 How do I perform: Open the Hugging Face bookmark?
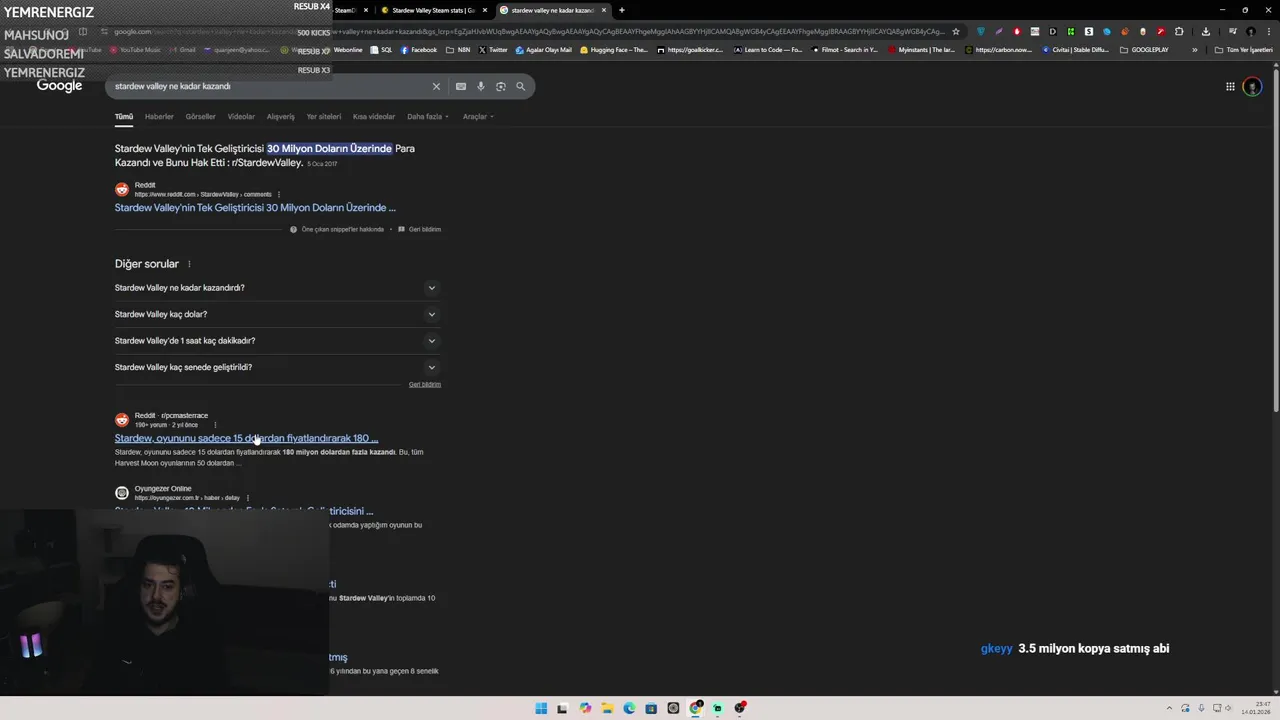pyautogui.click(x=614, y=50)
